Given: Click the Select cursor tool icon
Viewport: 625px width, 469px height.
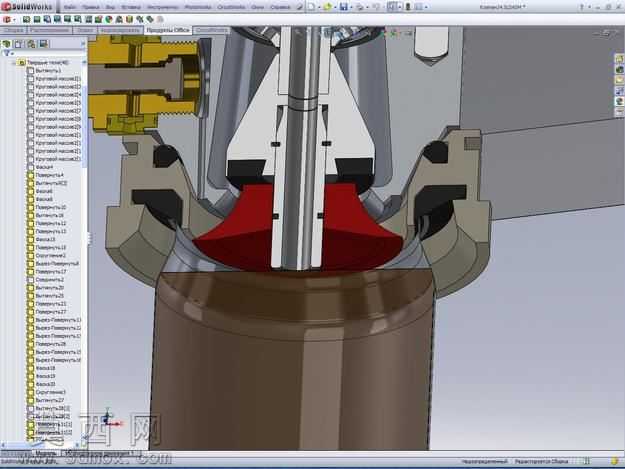Looking at the screenshot, I should pos(391,6).
